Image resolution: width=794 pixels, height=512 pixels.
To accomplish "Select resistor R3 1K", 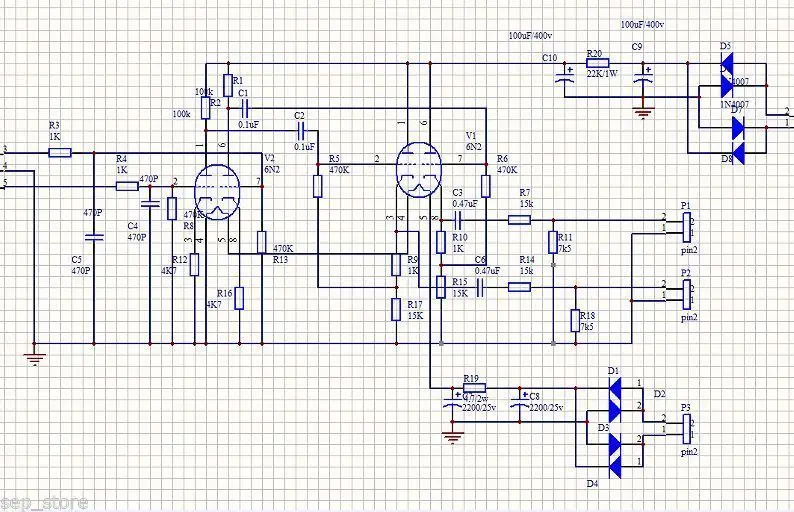I will pos(60,152).
